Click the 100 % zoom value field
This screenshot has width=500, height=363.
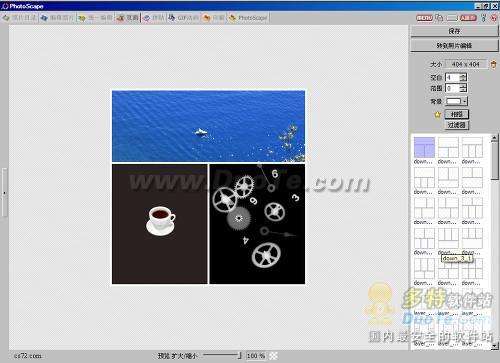click(256, 356)
